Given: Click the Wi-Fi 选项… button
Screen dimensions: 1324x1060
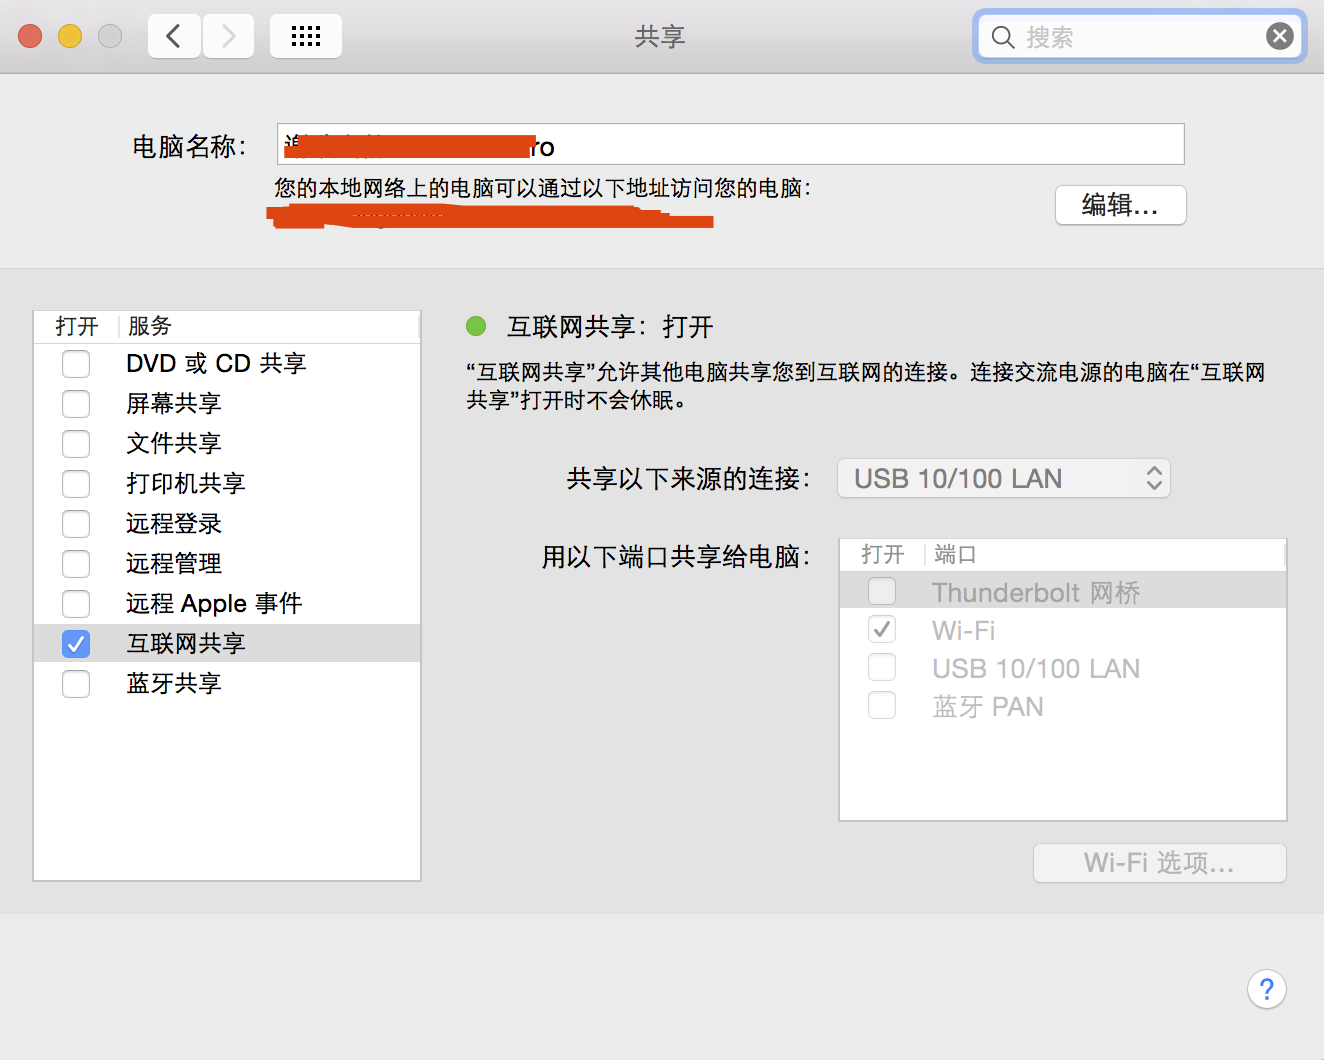Looking at the screenshot, I should 1160,863.
